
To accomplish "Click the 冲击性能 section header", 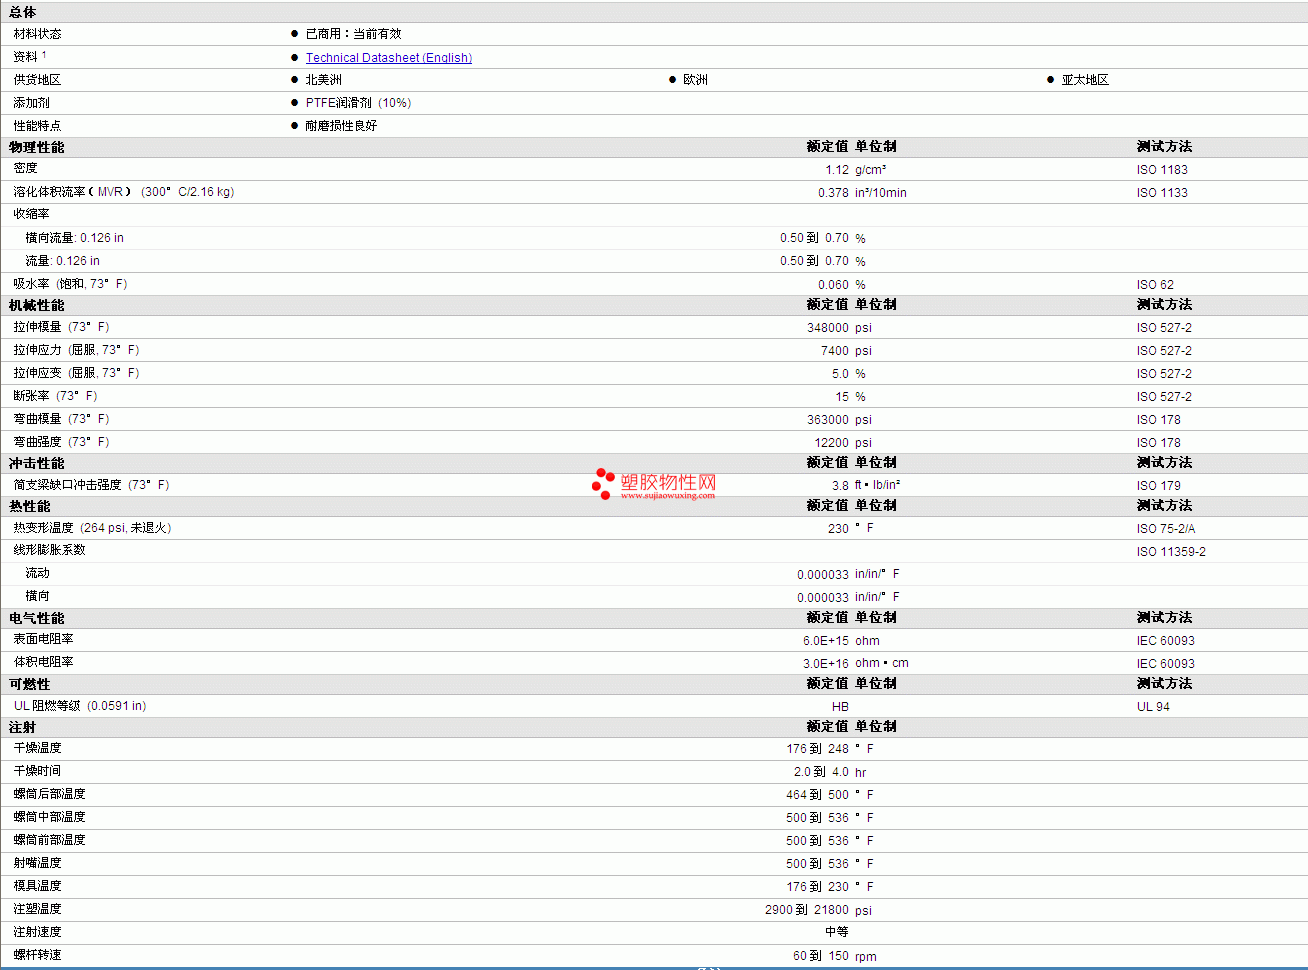I will [x=37, y=463].
